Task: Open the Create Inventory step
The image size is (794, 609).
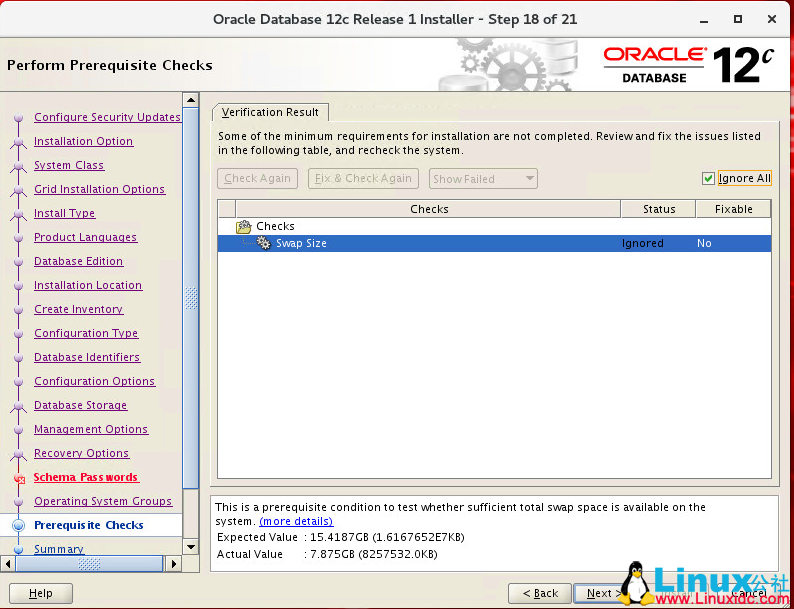Action: click(78, 309)
